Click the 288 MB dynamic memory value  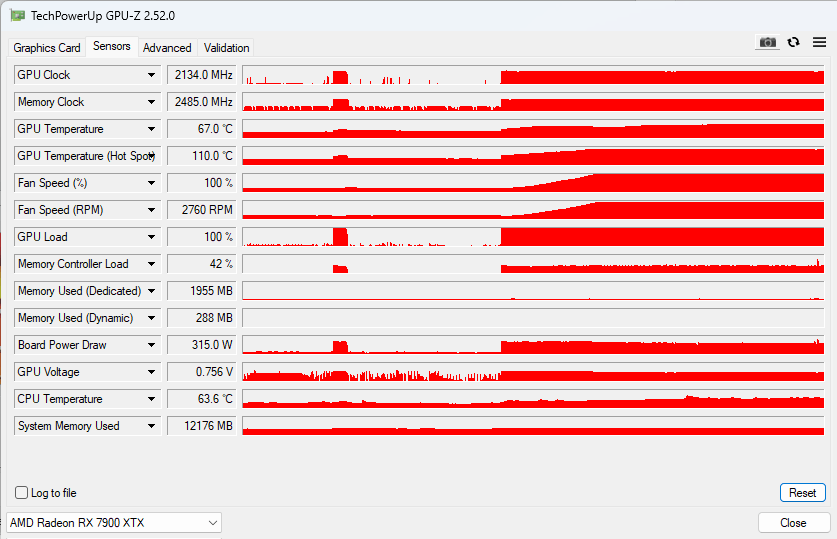[202, 318]
